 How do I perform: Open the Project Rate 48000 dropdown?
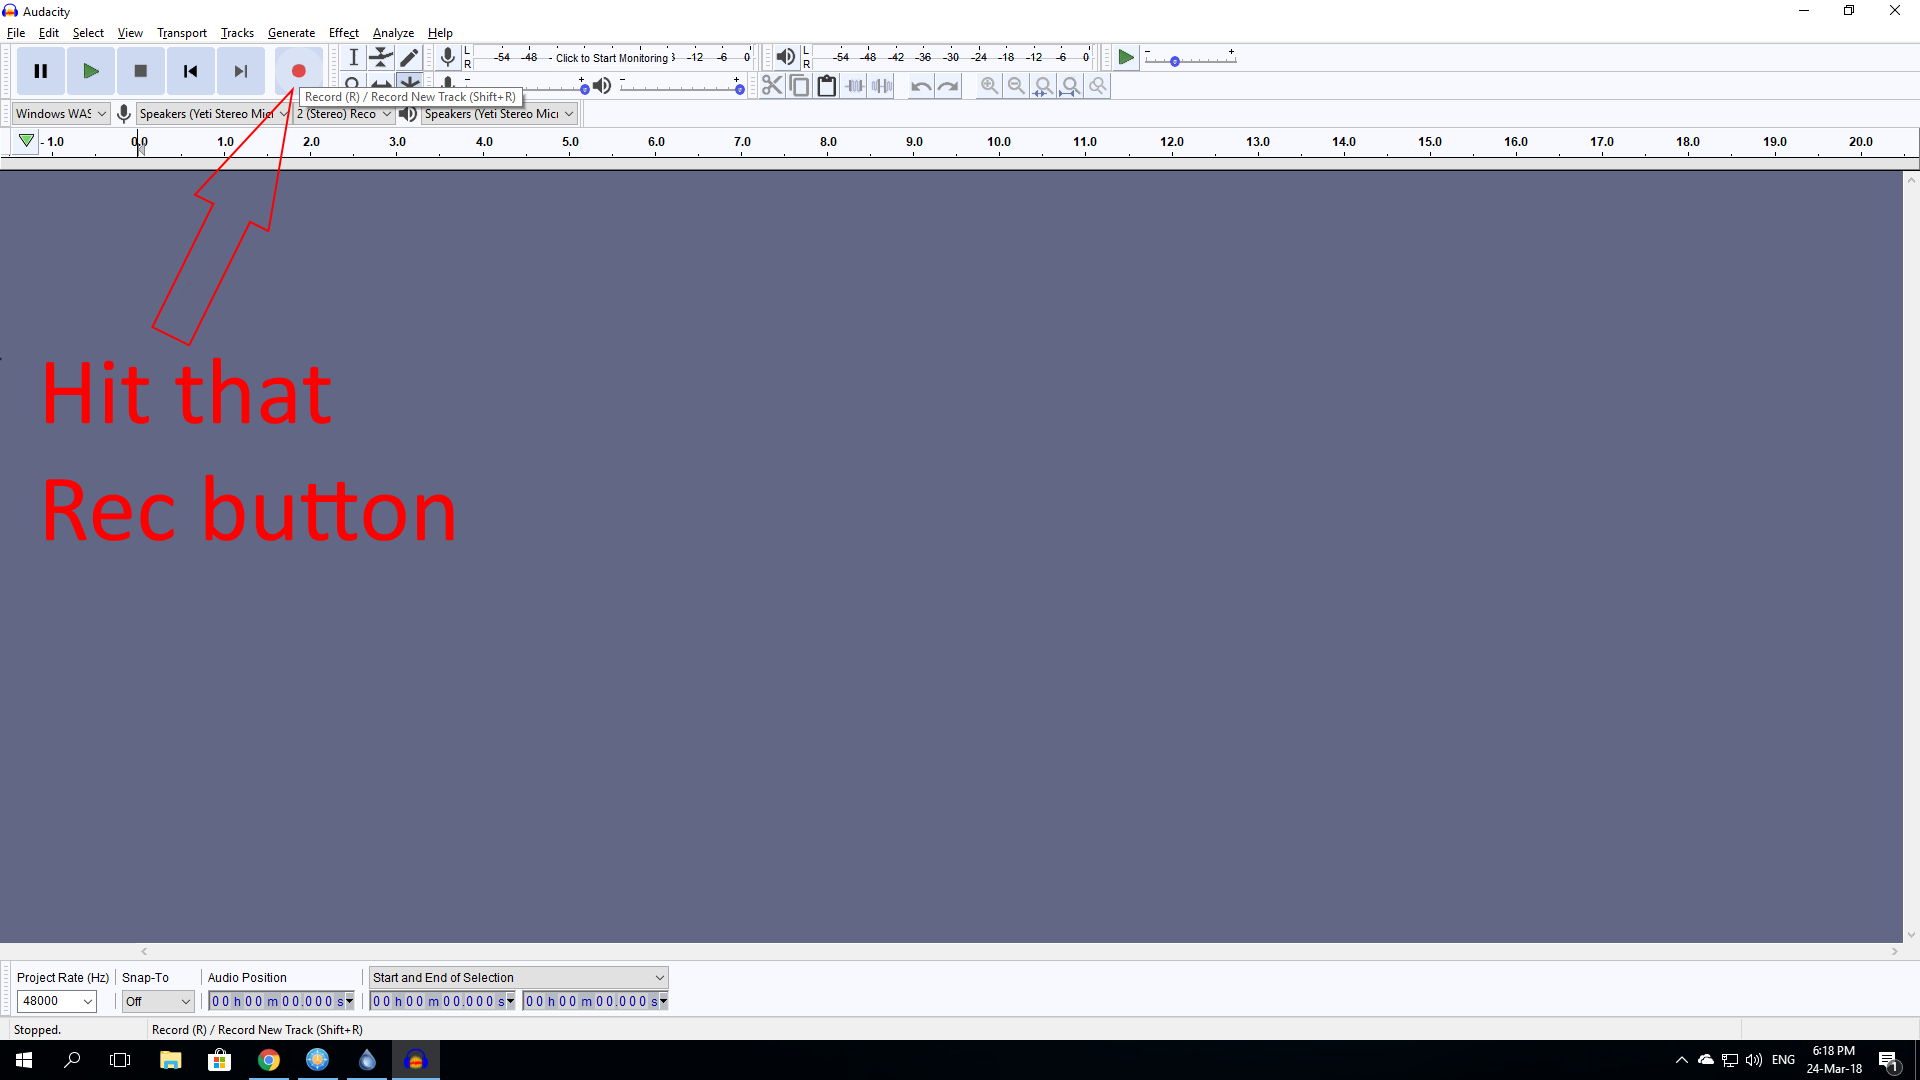56,1001
